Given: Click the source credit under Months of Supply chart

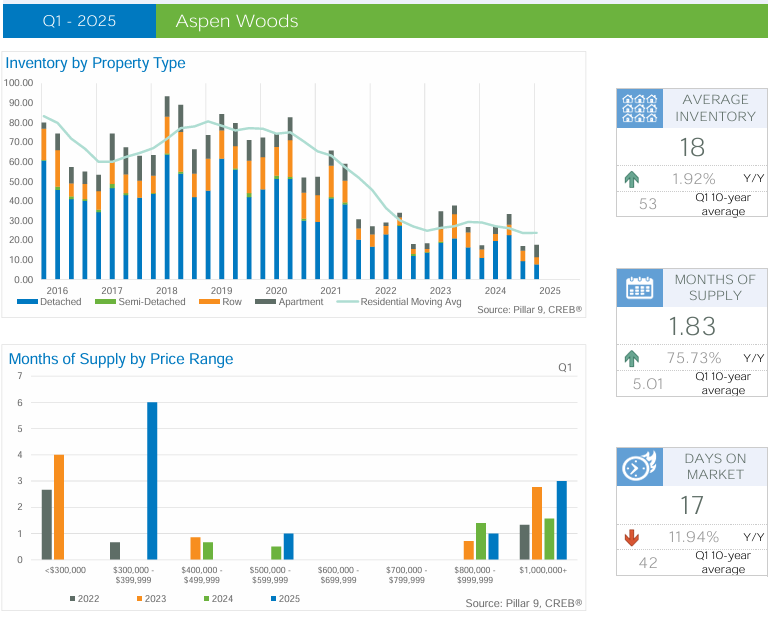Looking at the screenshot, I should pos(523,603).
